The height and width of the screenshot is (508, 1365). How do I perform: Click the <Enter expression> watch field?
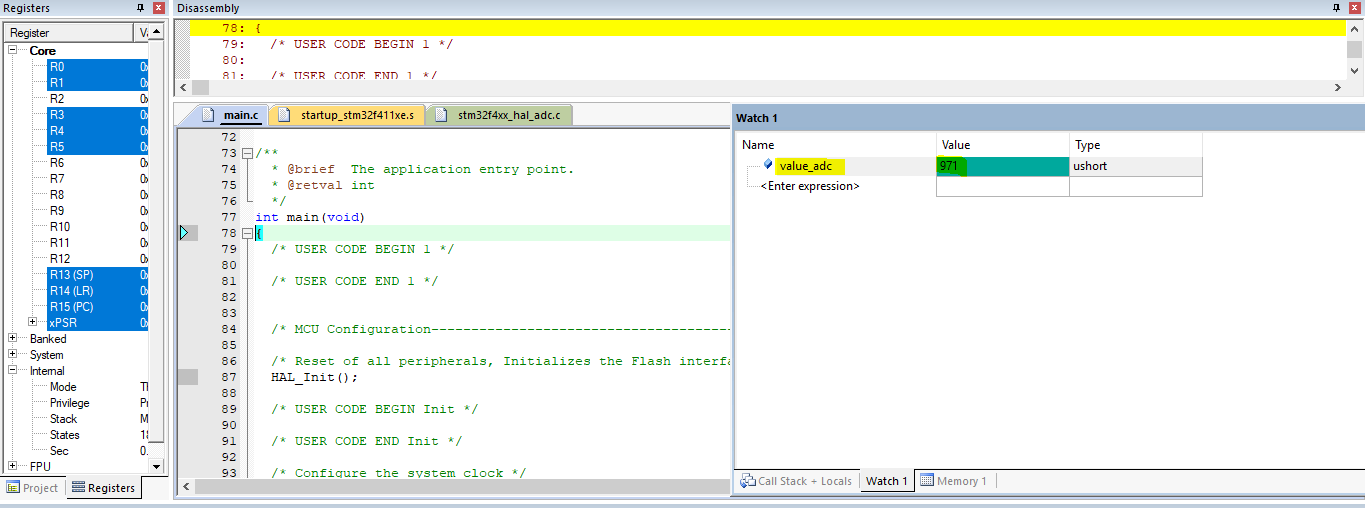pos(810,186)
